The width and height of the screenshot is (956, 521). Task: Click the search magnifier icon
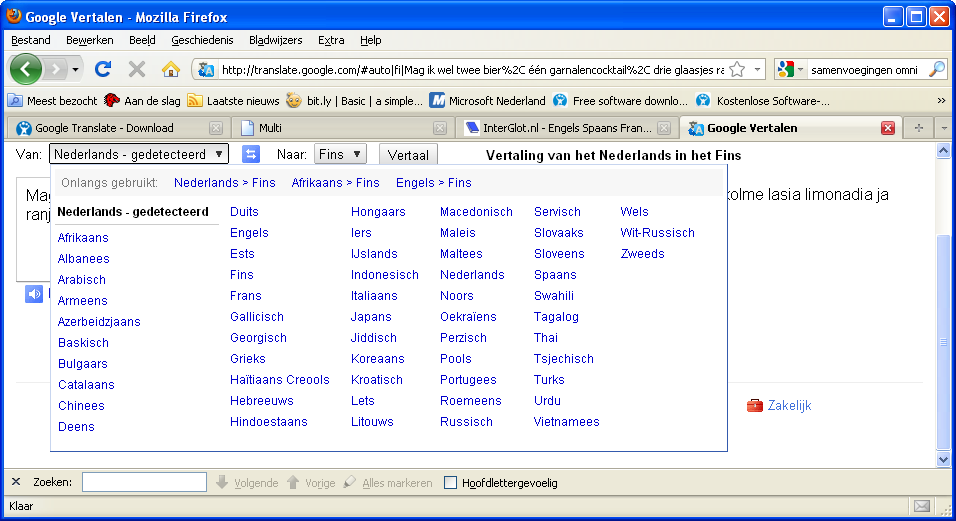[x=936, y=69]
